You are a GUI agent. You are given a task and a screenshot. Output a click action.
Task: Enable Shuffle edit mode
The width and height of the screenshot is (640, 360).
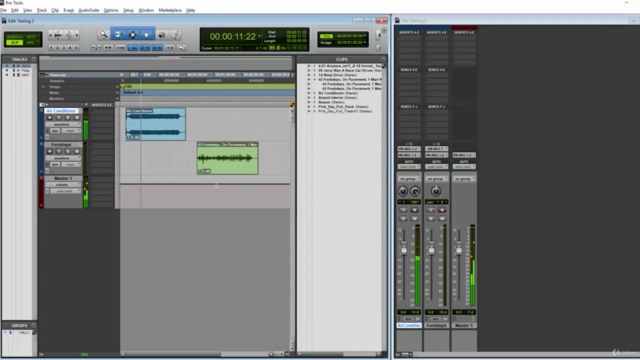point(14,37)
